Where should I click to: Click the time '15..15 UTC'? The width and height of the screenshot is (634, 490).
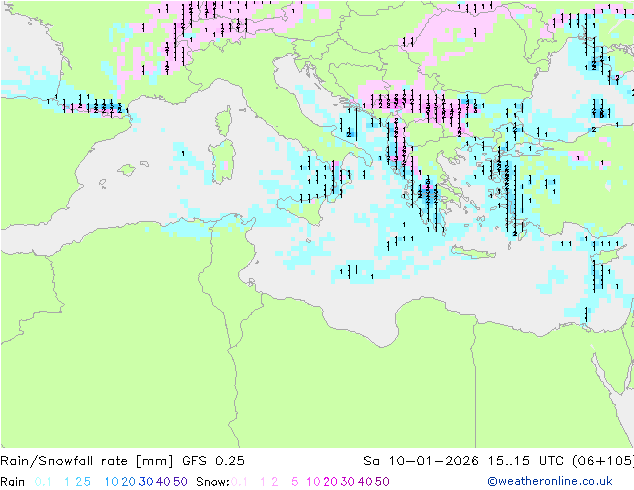[526, 461]
